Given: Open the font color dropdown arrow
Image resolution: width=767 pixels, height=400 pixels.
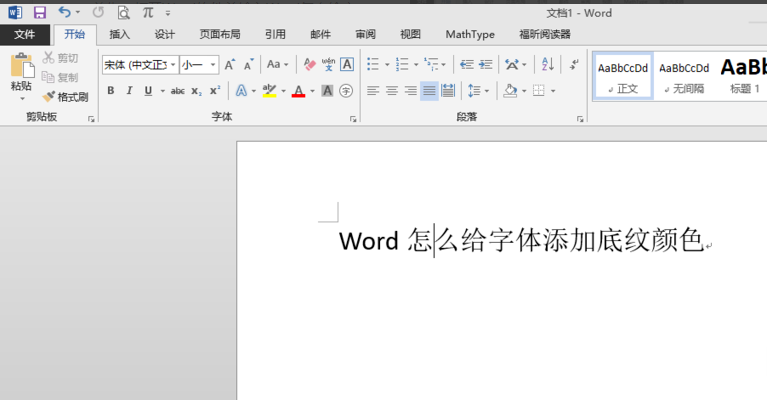Looking at the screenshot, I should [x=312, y=91].
